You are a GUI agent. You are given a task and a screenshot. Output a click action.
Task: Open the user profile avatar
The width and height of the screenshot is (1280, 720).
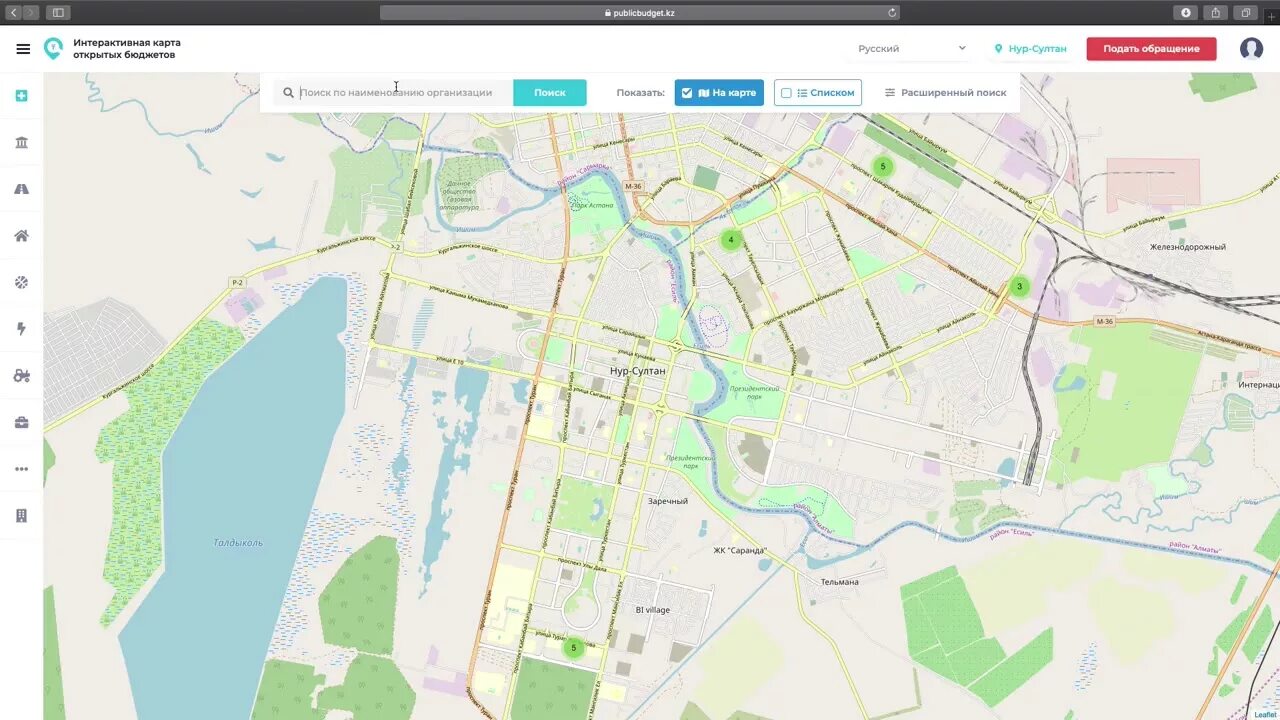pyautogui.click(x=1251, y=49)
